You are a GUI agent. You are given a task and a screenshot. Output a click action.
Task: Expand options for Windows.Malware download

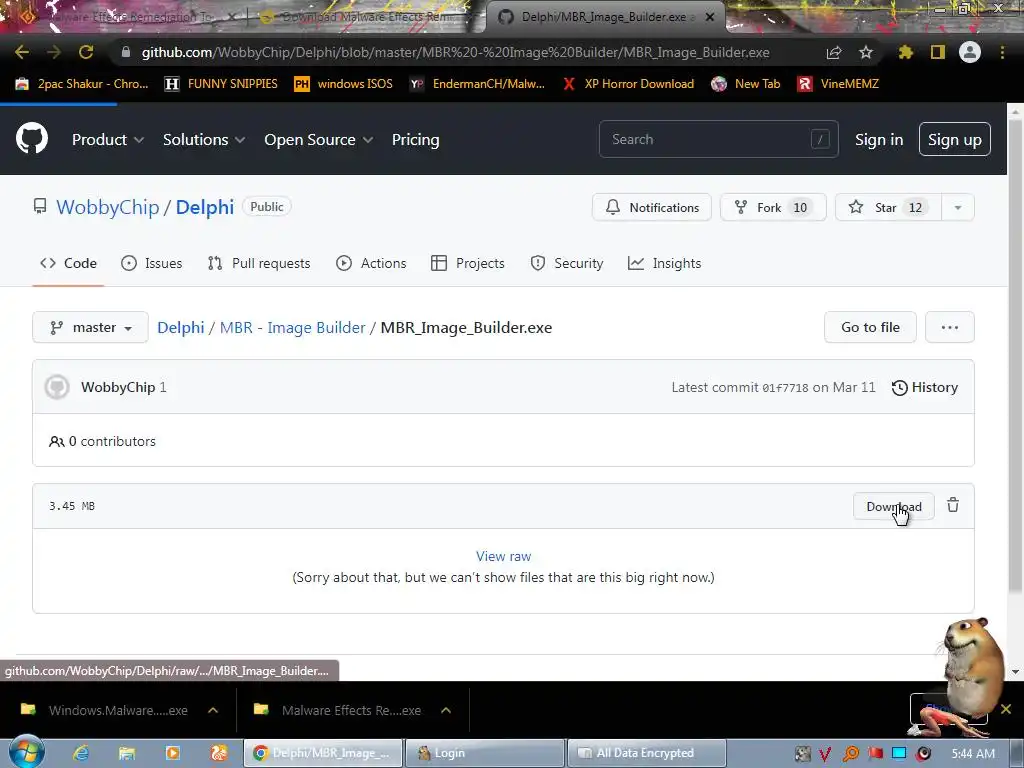(213, 710)
